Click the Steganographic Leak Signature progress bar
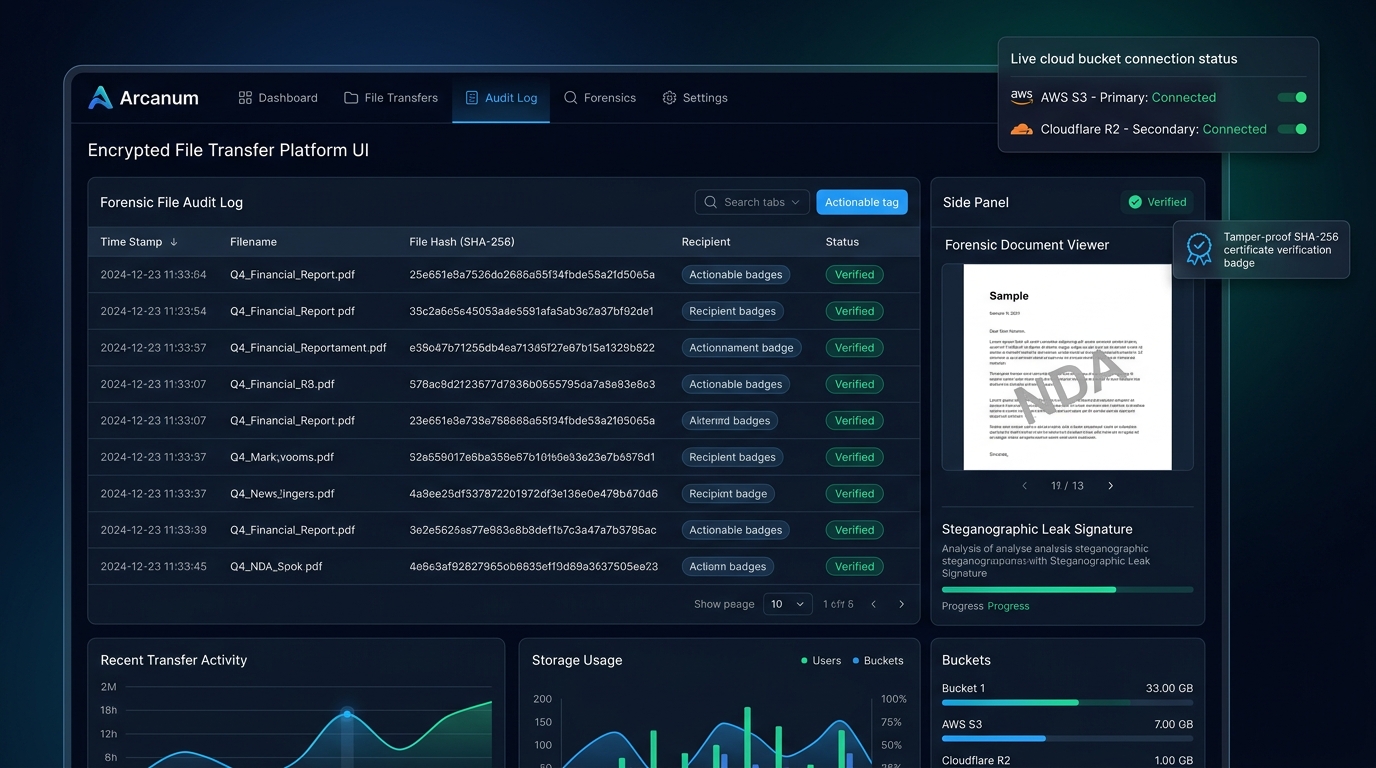The image size is (1376, 768). tap(1067, 590)
